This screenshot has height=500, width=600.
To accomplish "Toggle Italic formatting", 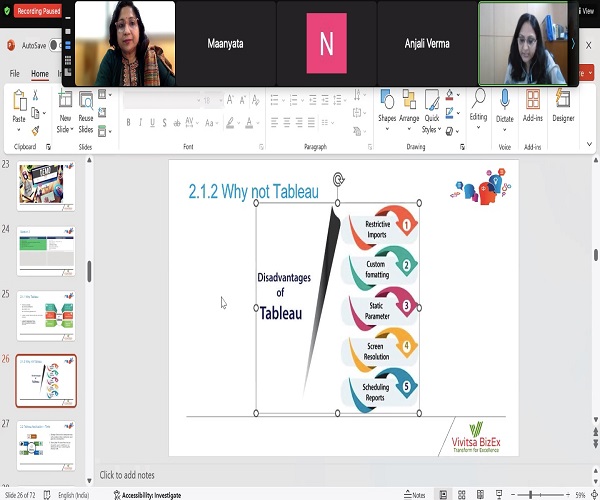I will 140,122.
